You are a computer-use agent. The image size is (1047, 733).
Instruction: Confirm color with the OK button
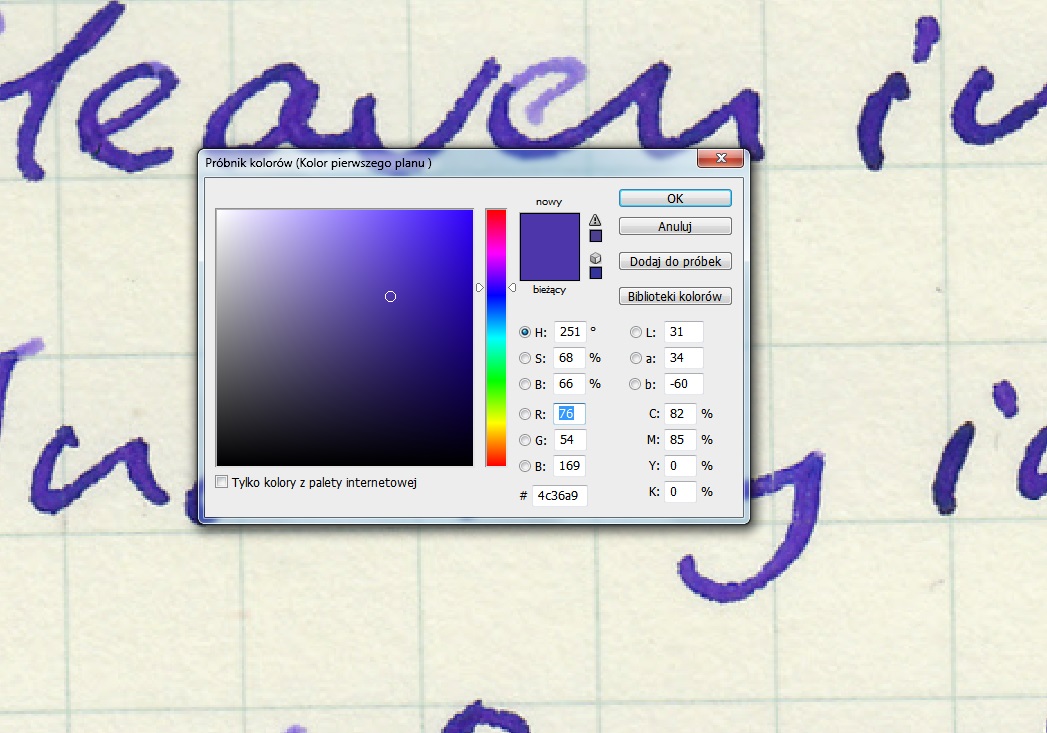(x=674, y=198)
